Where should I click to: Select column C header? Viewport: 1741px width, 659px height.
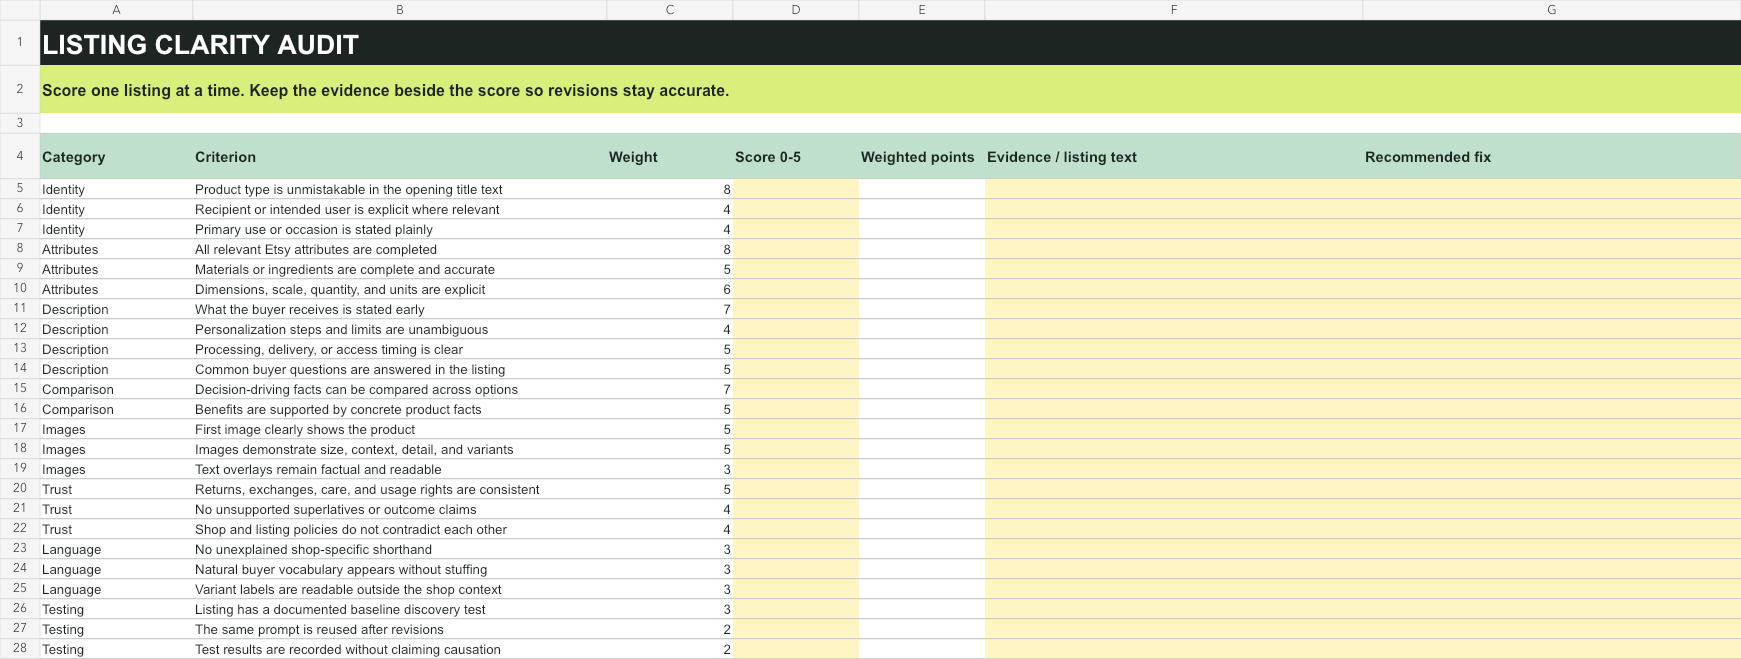pos(670,9)
